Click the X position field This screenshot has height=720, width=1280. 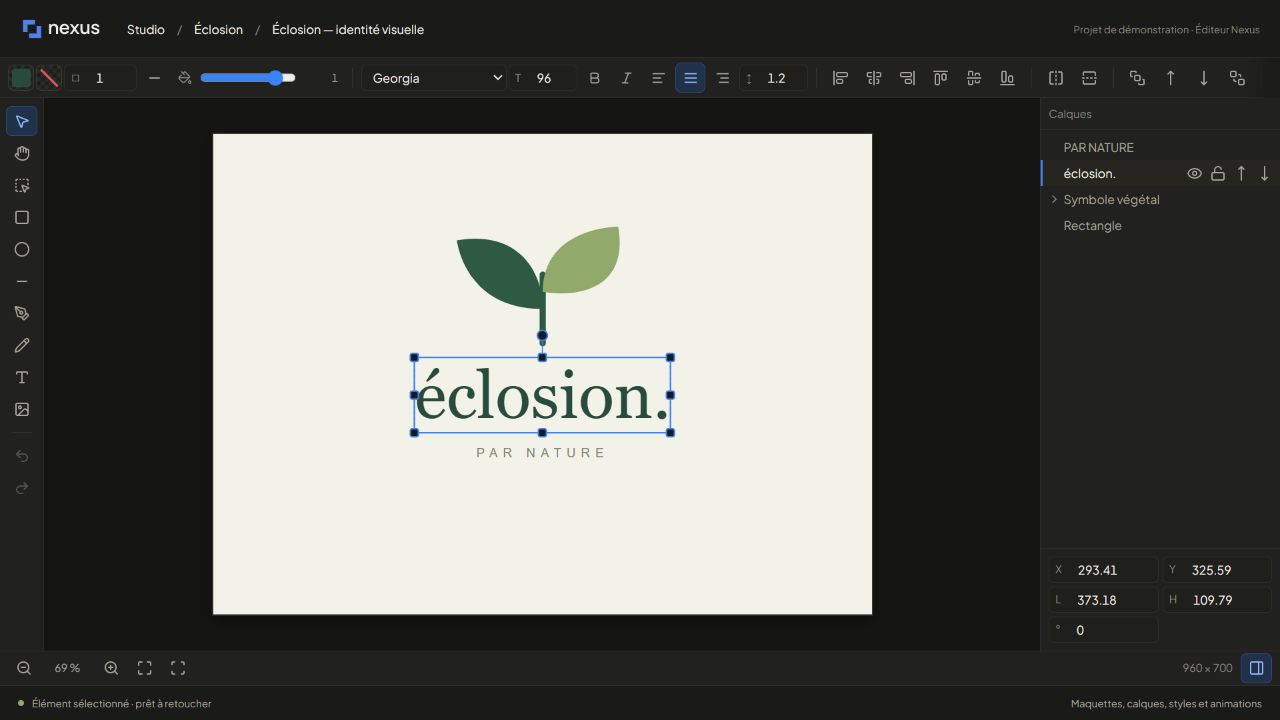point(1103,570)
